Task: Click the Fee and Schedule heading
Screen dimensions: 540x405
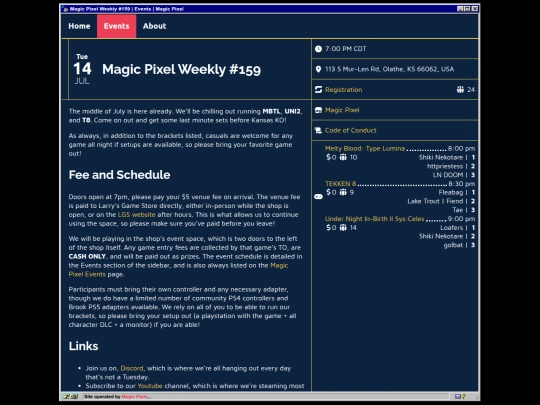Action: (x=120, y=175)
